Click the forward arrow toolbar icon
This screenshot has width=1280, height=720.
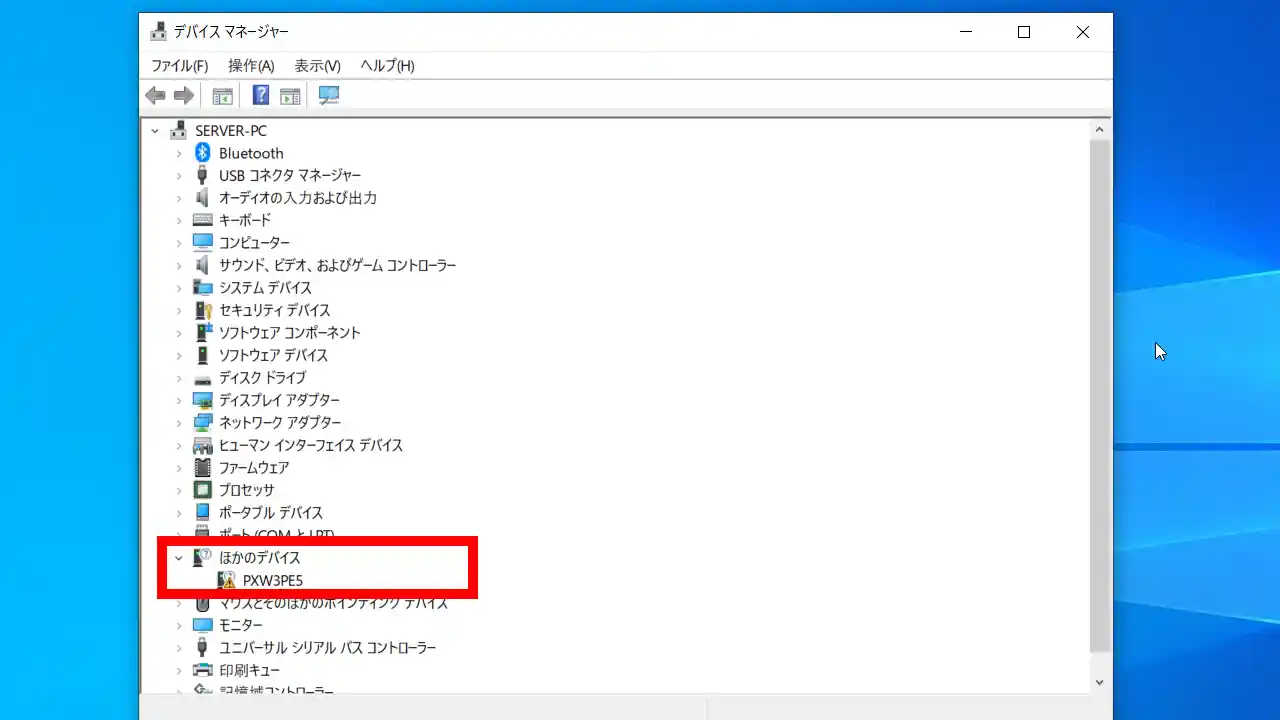click(x=184, y=95)
